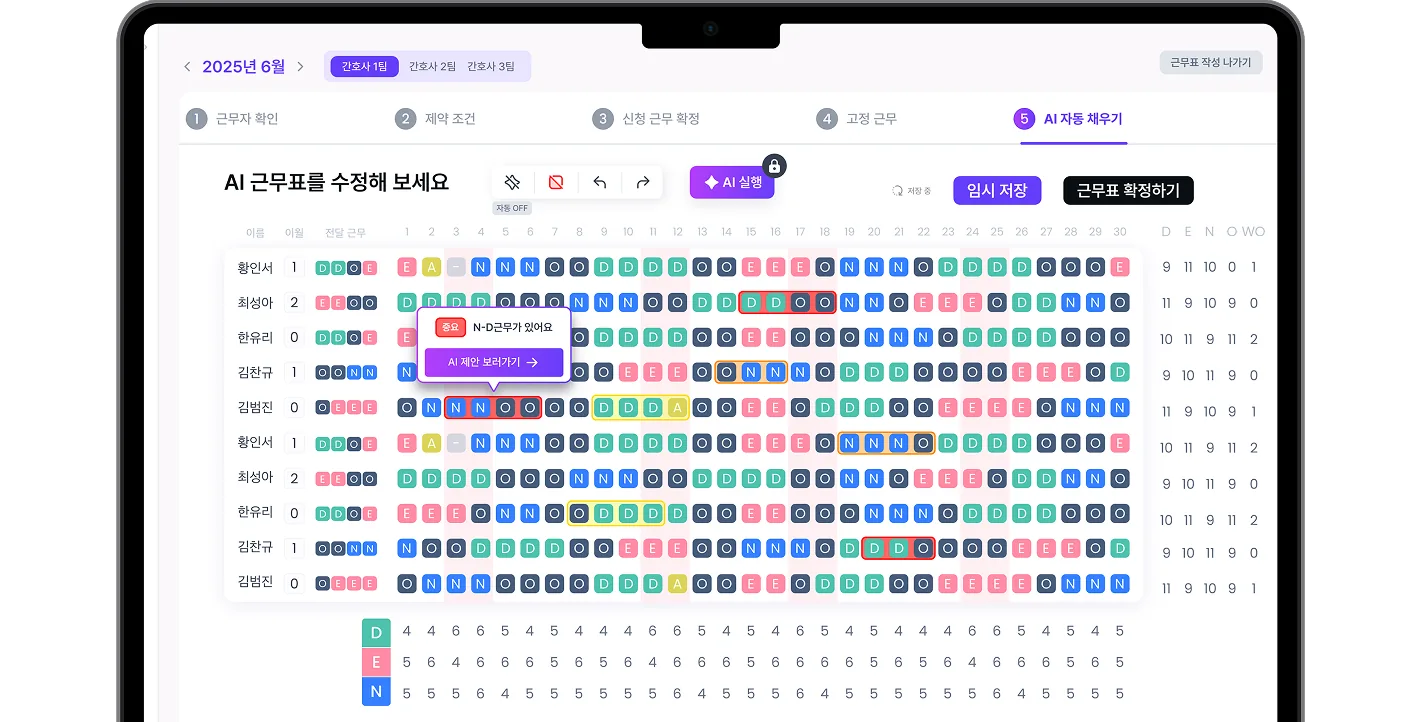Click the 근무표 작성 나가기 button
The height and width of the screenshot is (722, 1420).
point(1211,62)
